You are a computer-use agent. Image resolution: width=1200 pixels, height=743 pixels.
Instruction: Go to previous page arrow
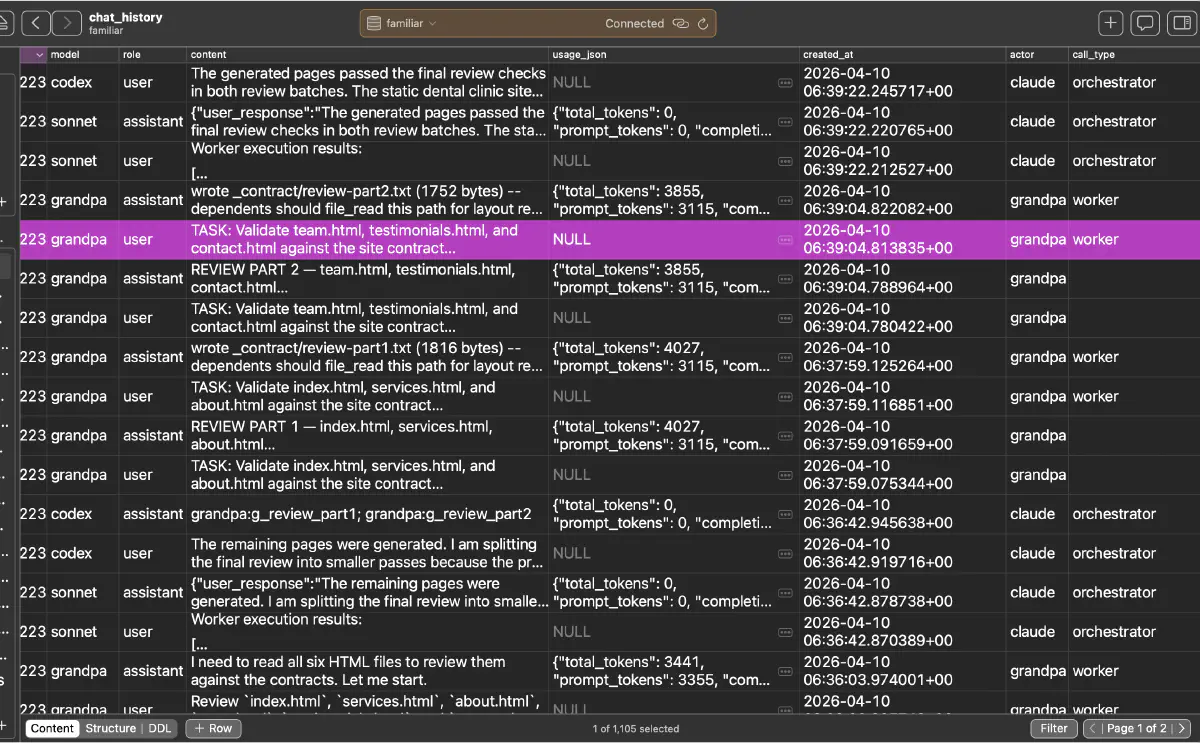(x=1094, y=728)
